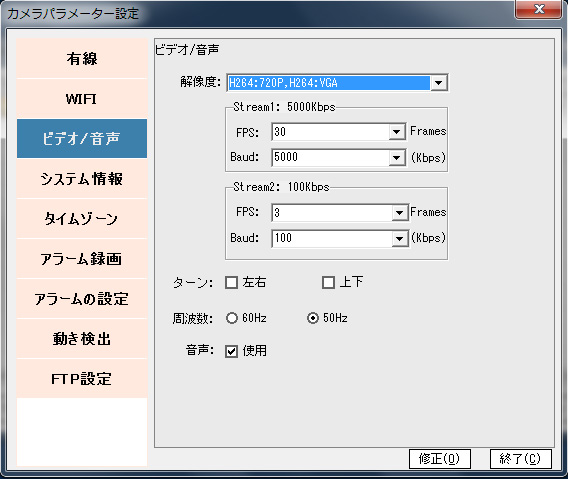Select the 60Hz frequency radio button

(232, 318)
